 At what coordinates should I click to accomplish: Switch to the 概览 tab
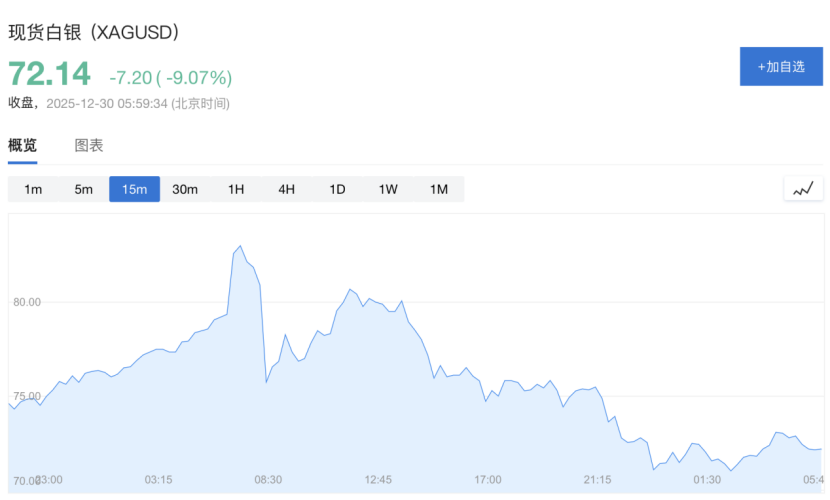point(22,146)
